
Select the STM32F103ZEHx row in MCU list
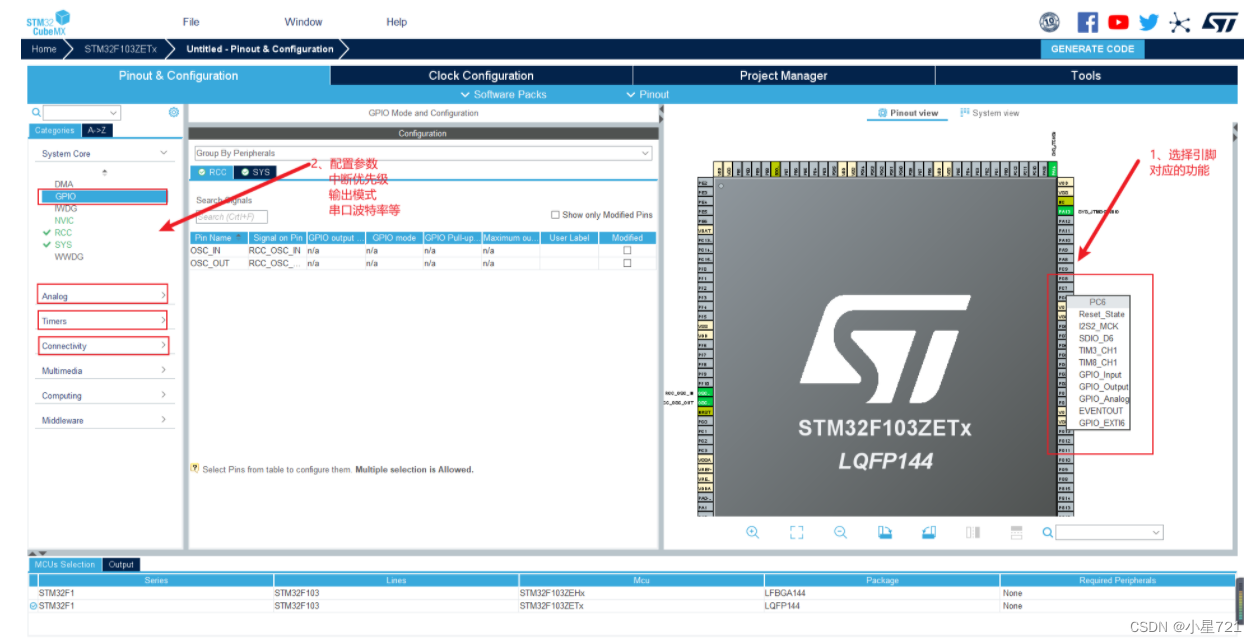pos(632,593)
